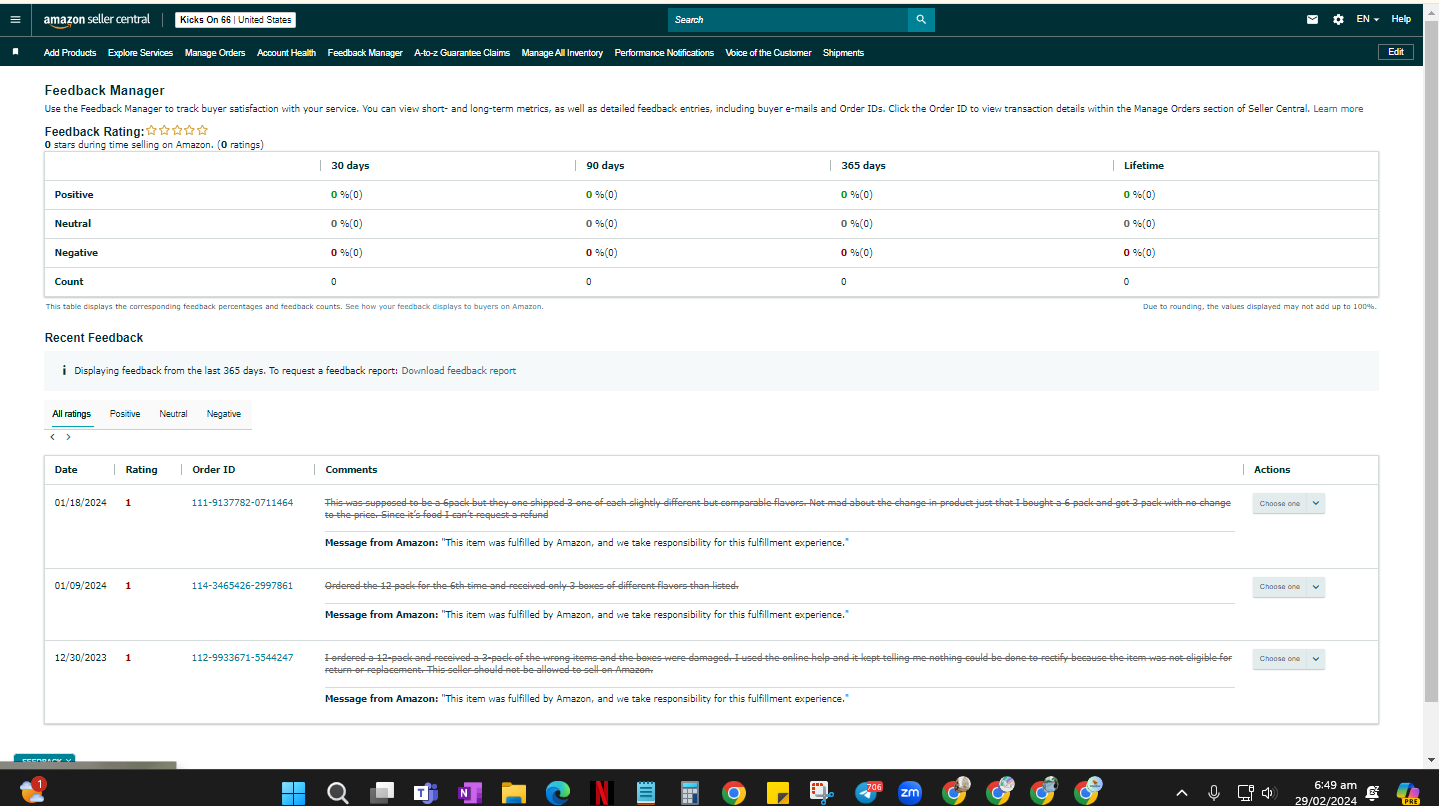
Task: Open Windows taskbar search
Action: [338, 793]
